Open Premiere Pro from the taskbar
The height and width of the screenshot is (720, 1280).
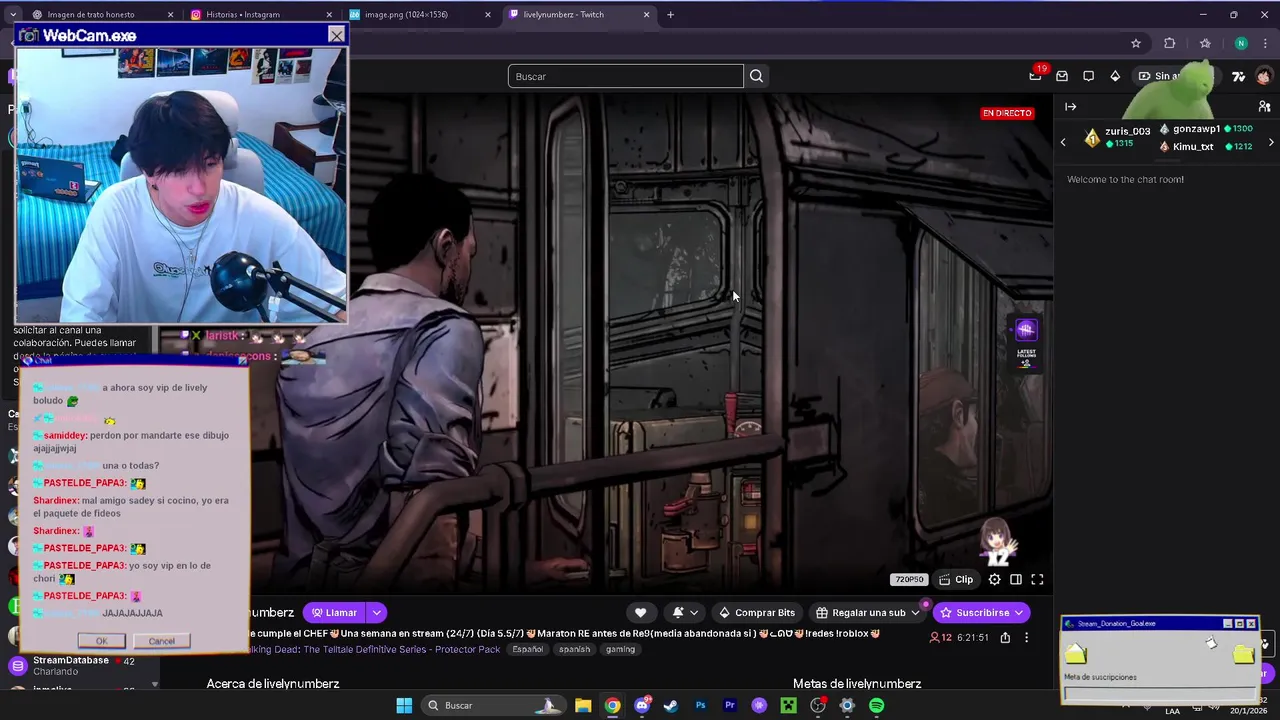730,705
